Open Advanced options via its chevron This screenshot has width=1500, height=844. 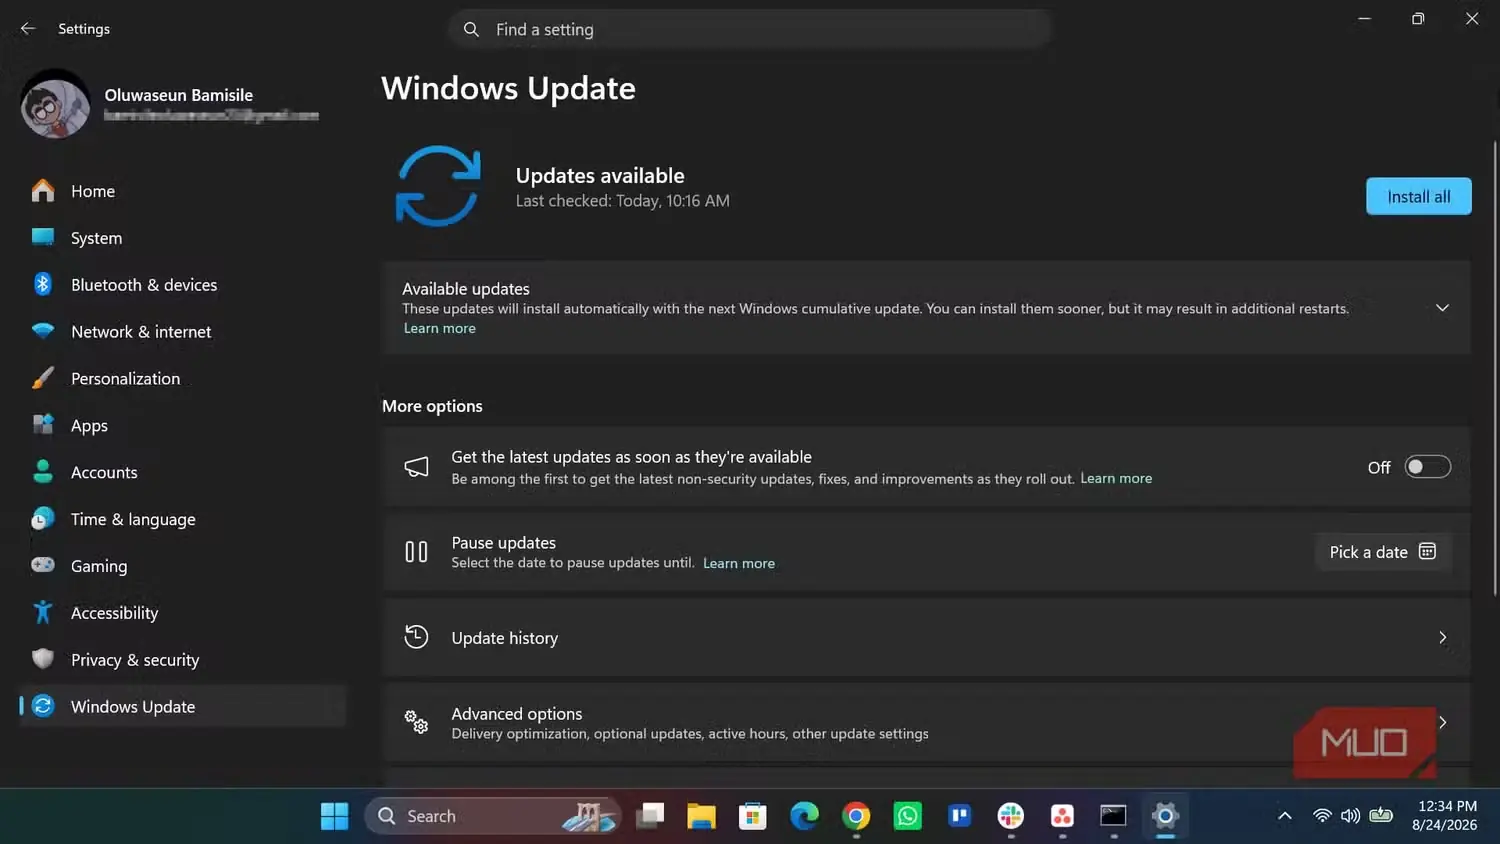coord(1442,722)
